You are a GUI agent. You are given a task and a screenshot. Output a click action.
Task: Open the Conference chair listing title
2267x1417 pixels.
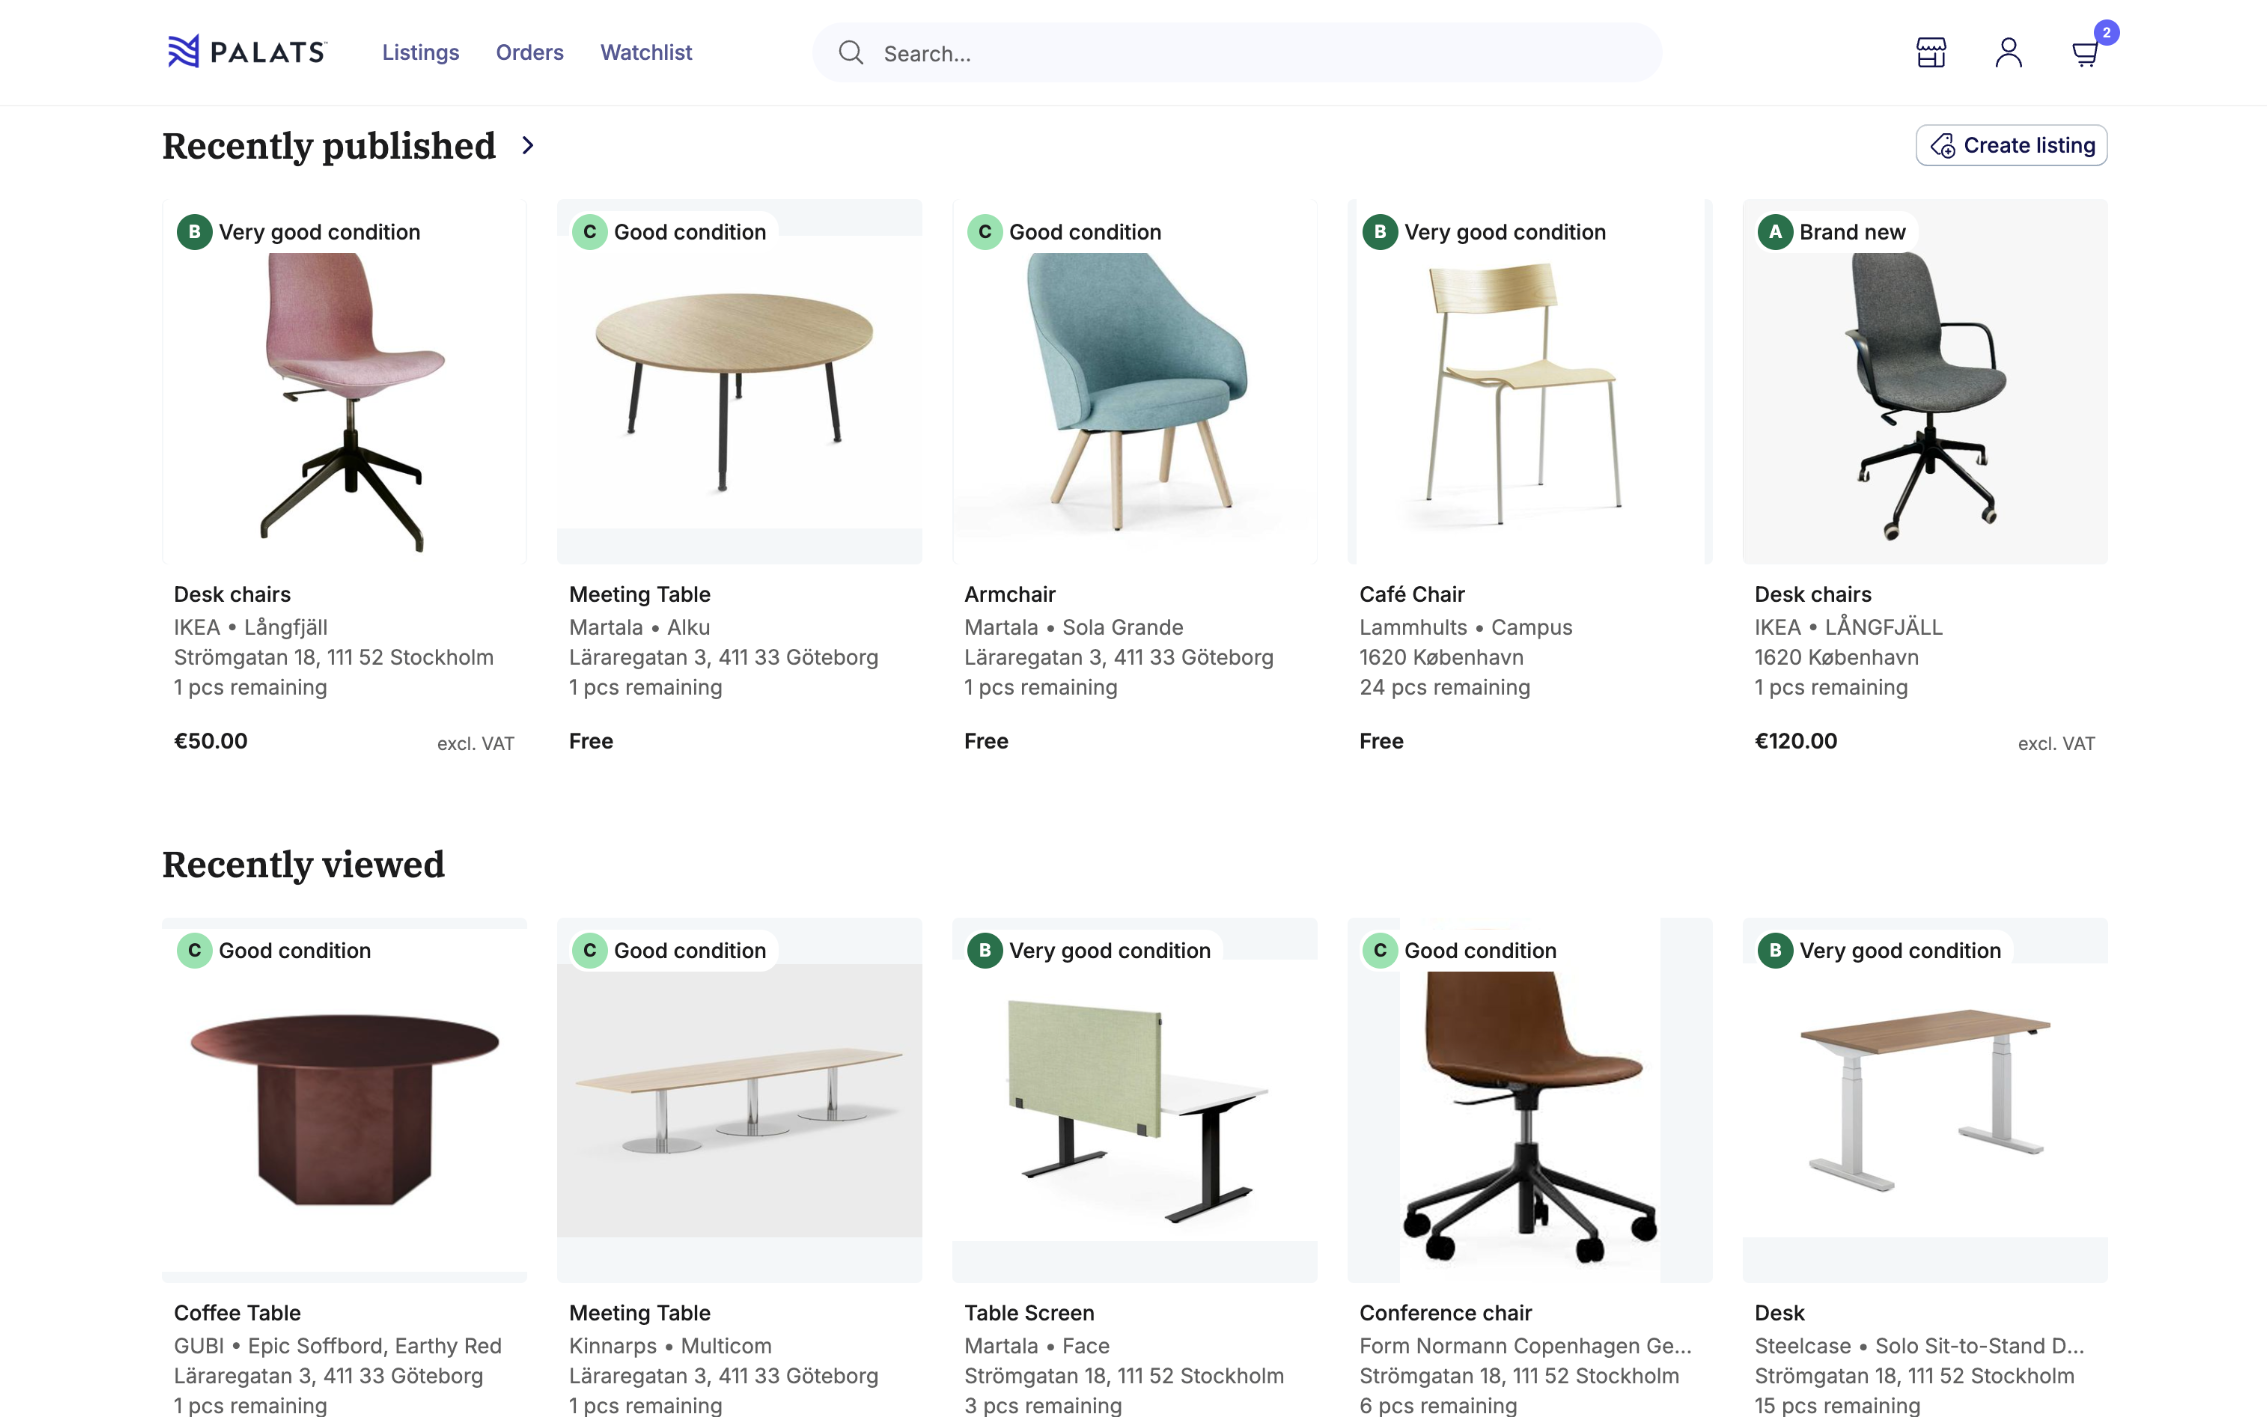pos(1445,1312)
